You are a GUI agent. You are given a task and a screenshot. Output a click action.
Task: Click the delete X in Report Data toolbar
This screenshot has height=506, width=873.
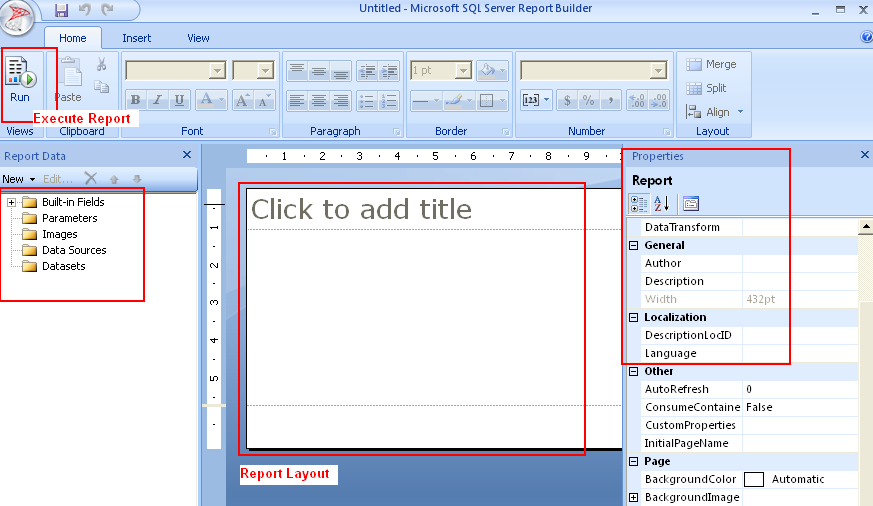click(x=91, y=179)
